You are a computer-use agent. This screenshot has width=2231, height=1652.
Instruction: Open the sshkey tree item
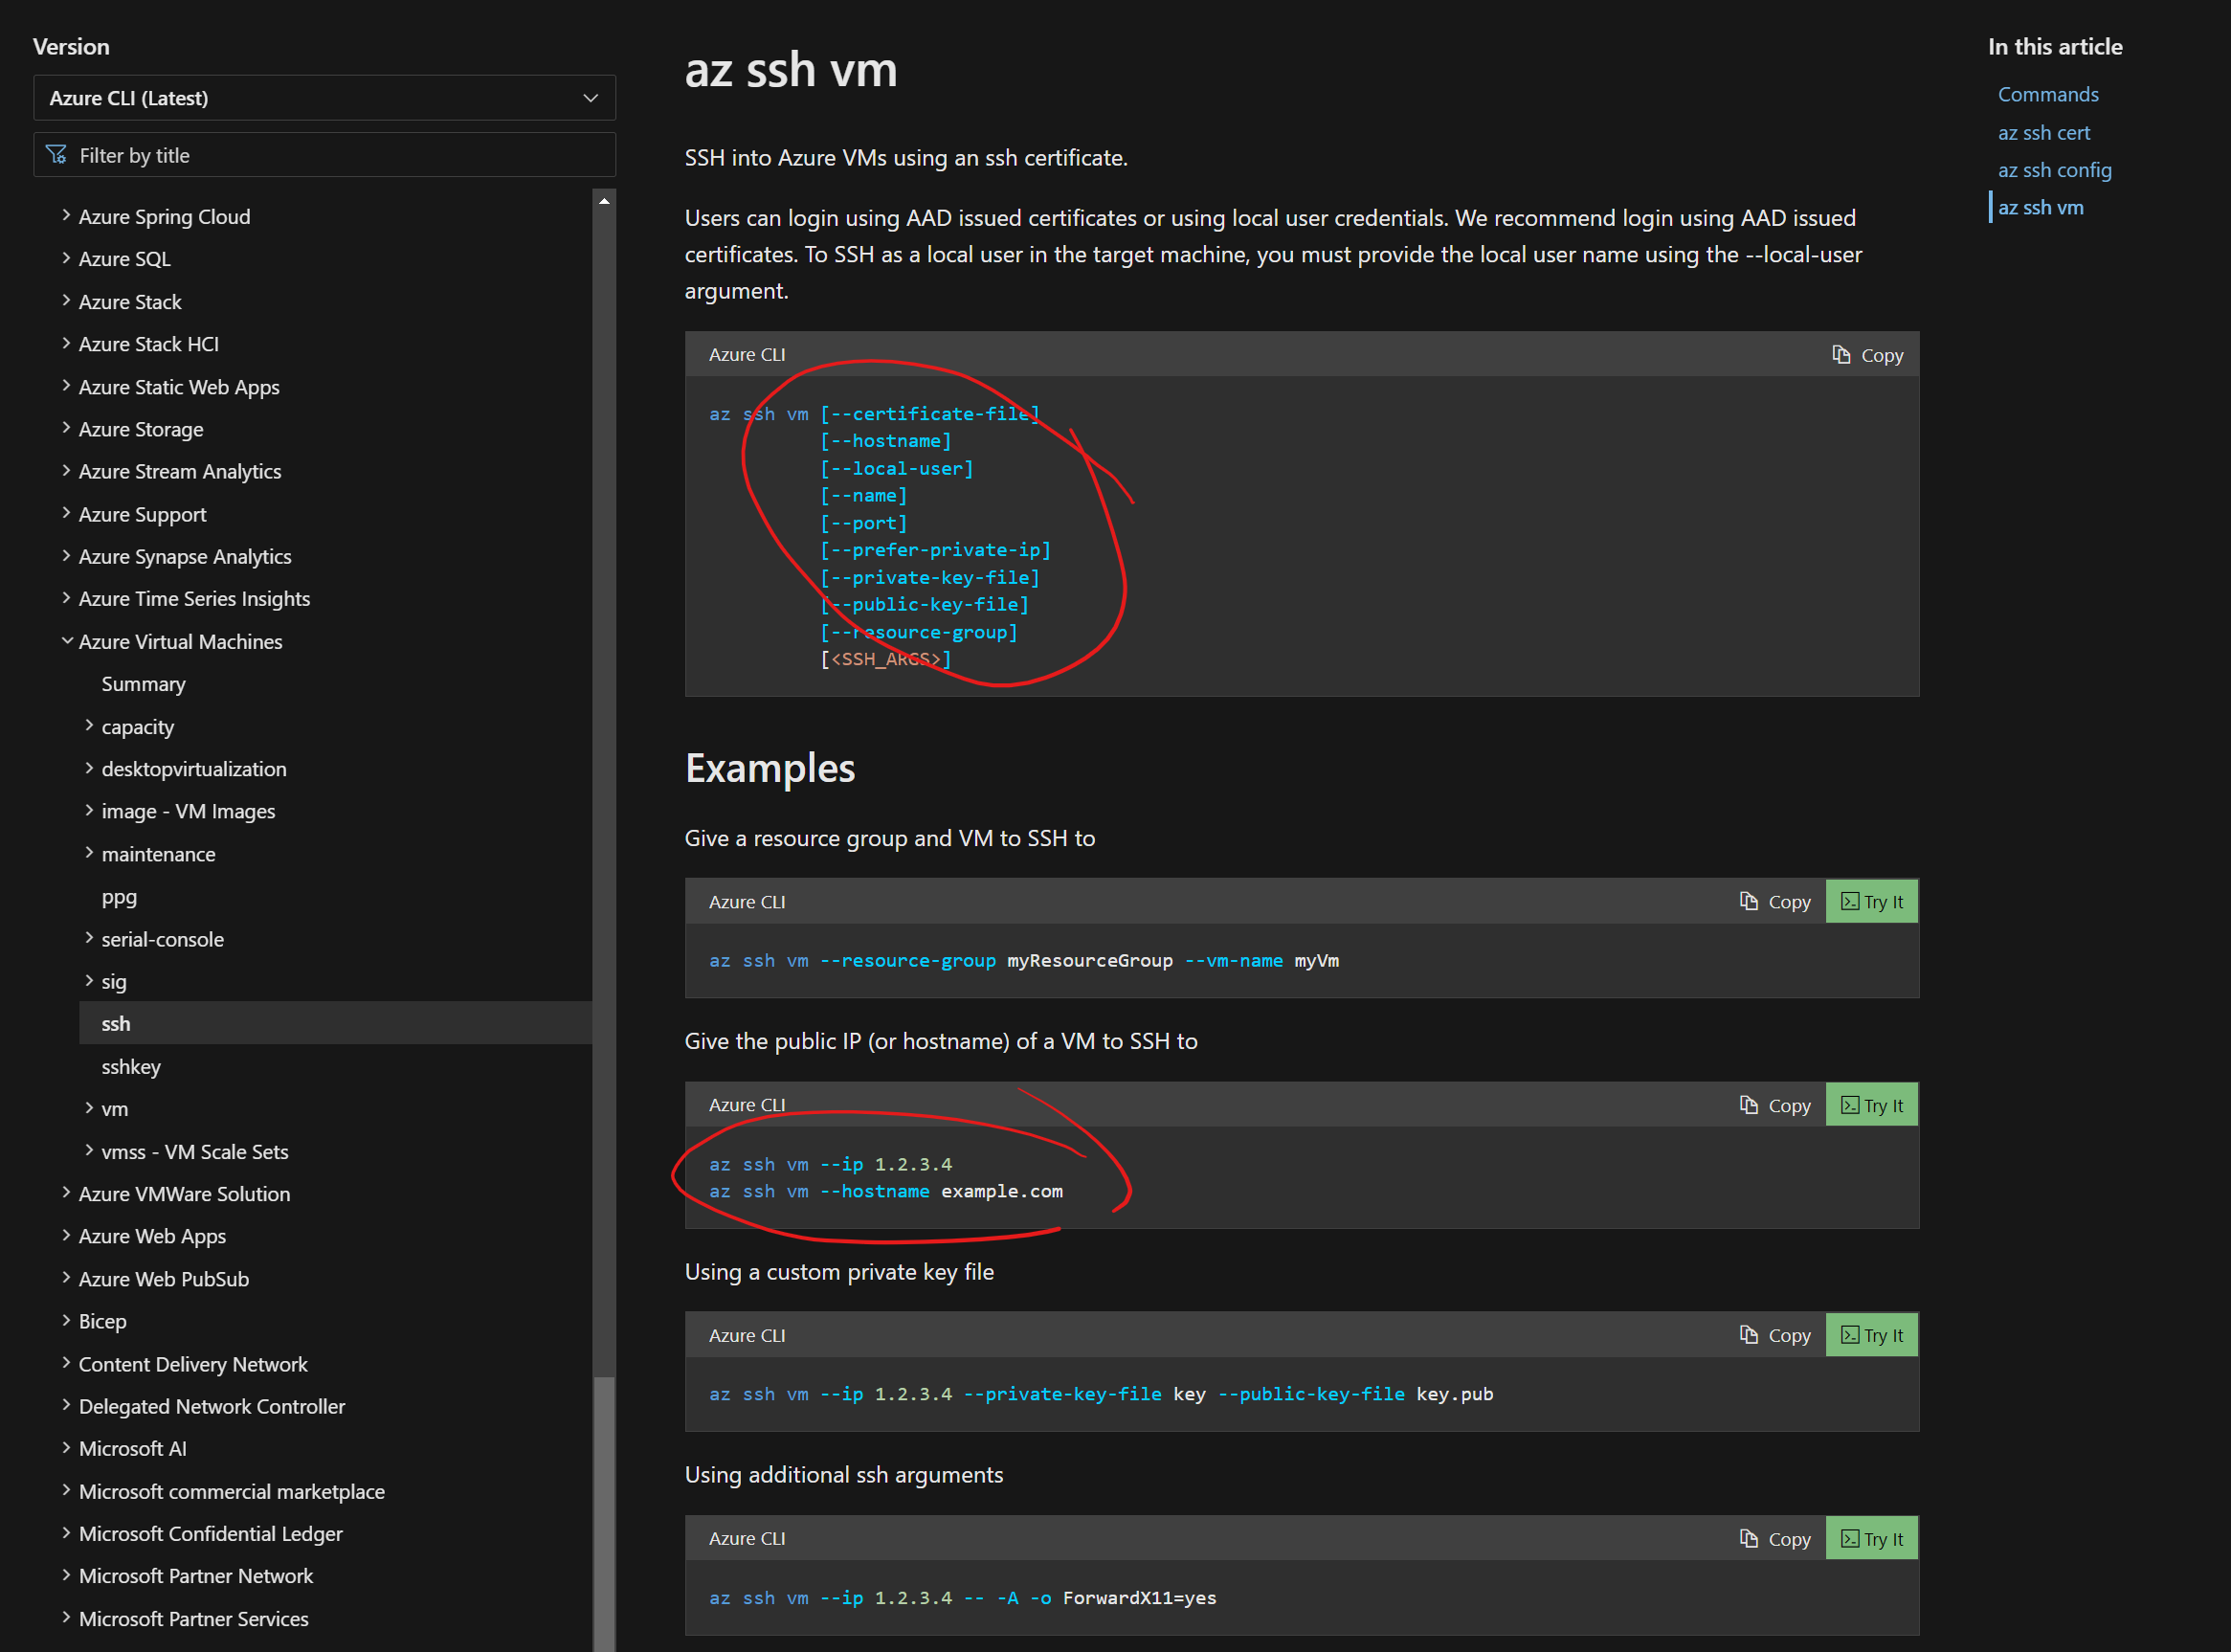[x=131, y=1066]
